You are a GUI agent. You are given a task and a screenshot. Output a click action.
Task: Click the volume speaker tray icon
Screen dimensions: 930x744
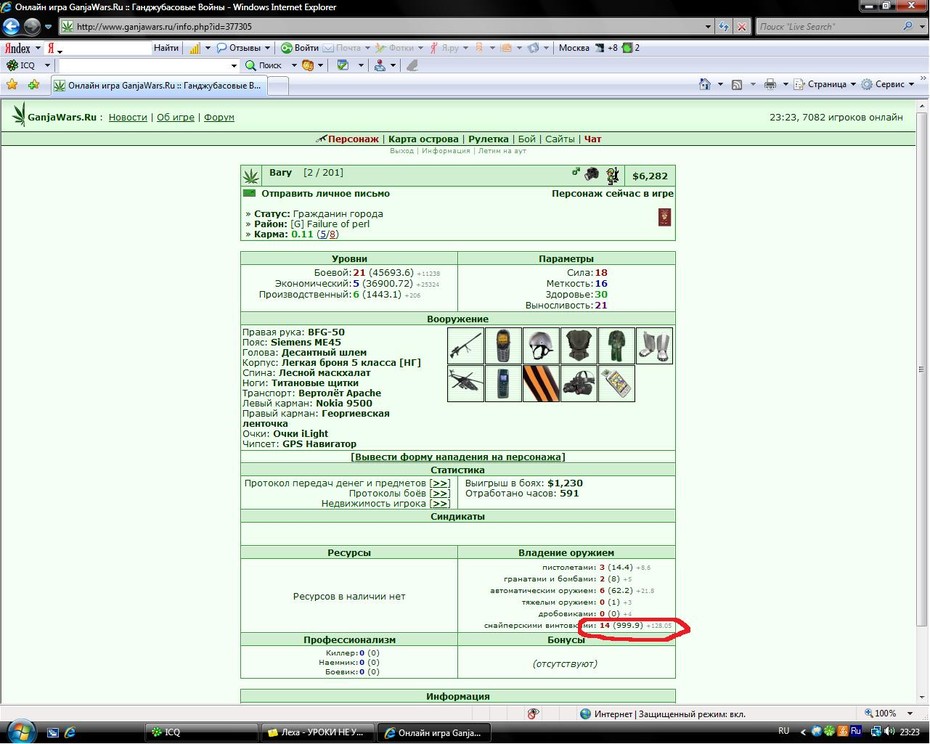click(889, 731)
